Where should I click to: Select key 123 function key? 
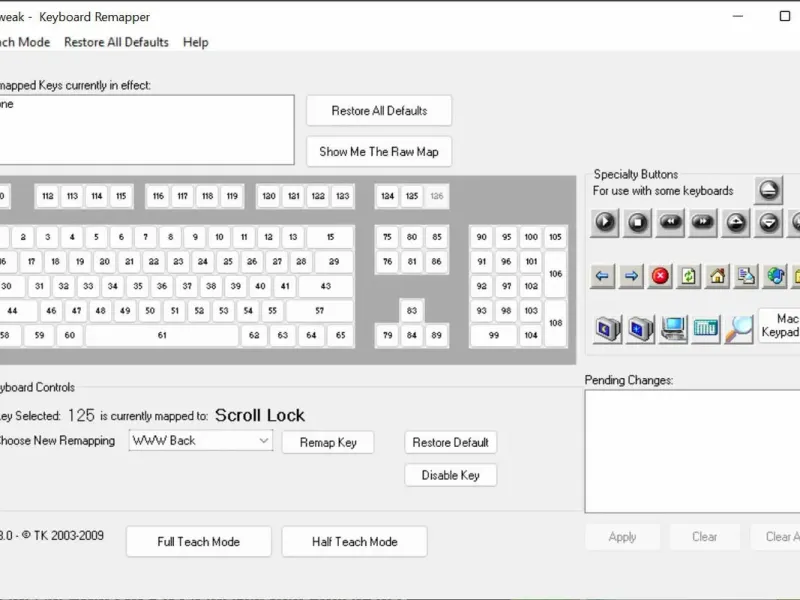[x=342, y=196]
